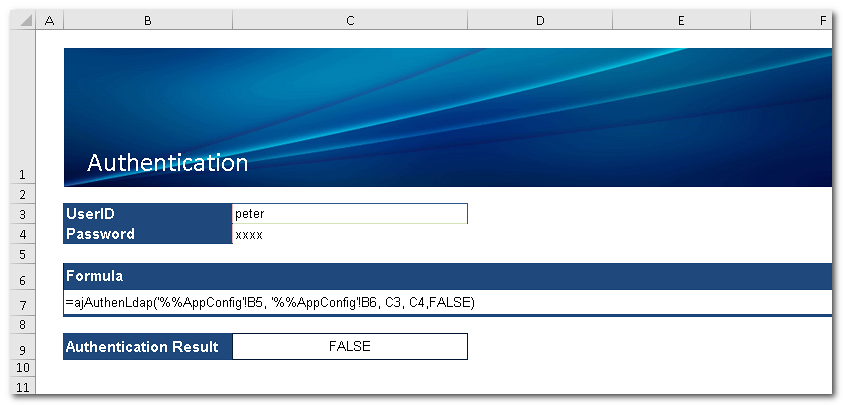Select column B header

coord(148,20)
